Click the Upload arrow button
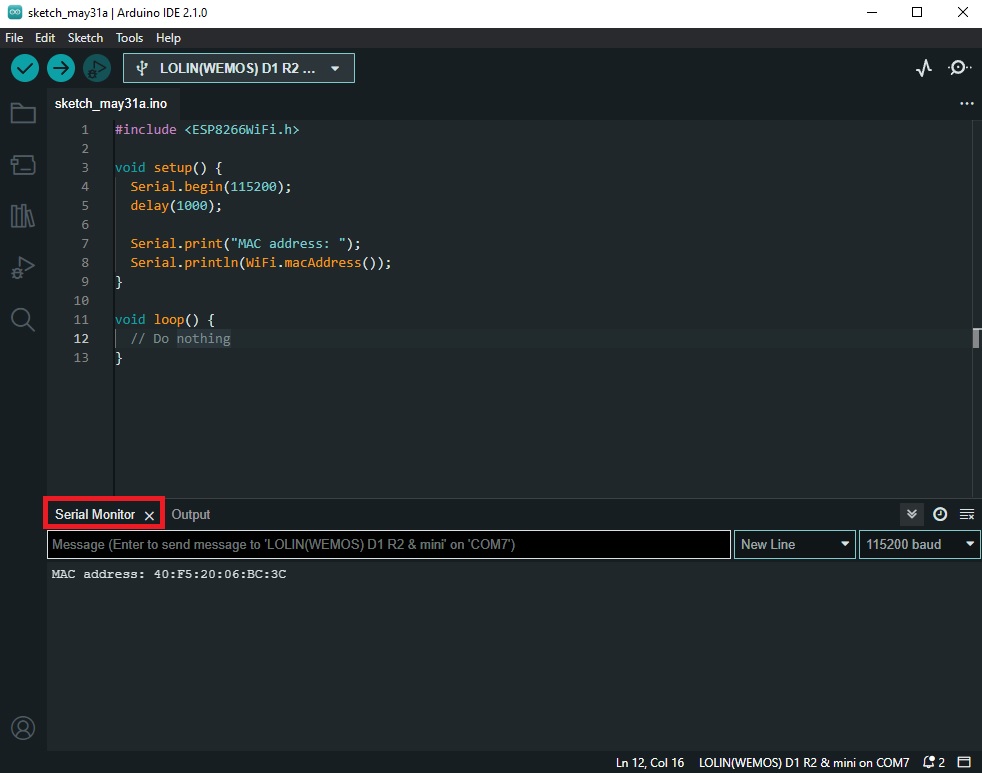This screenshot has height=773, width=982. tap(61, 68)
